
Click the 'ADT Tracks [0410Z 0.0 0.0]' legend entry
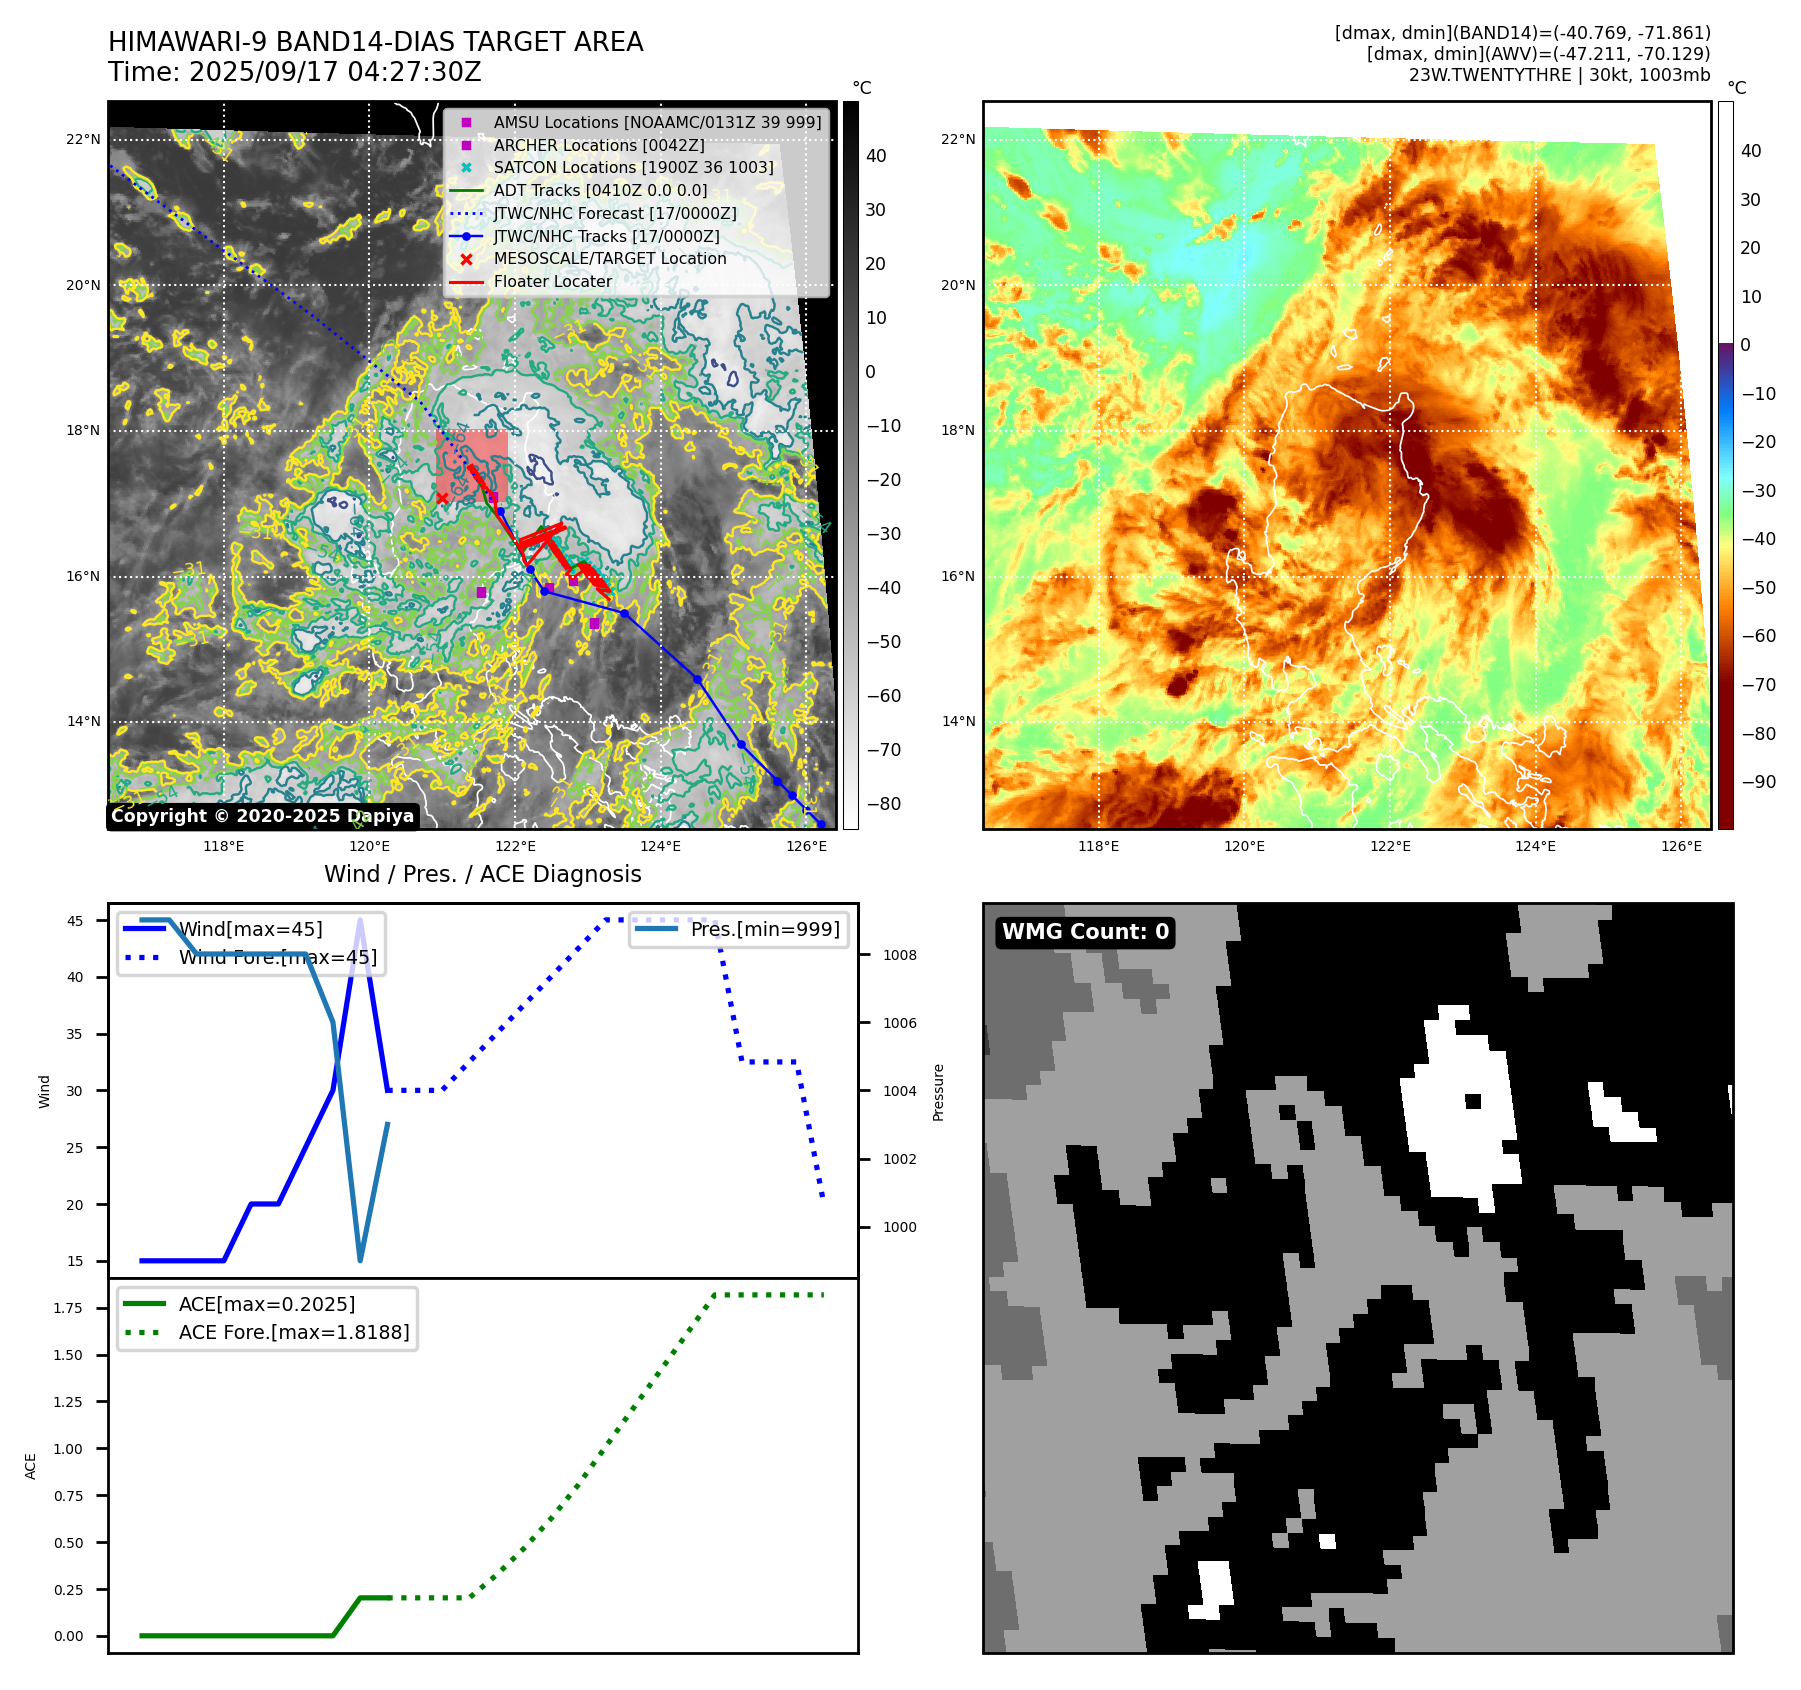(x=578, y=190)
